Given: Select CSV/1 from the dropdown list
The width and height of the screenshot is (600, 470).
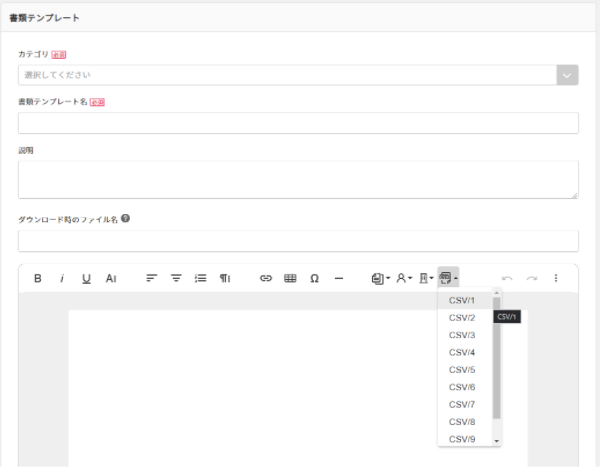Looking at the screenshot, I should click(x=462, y=300).
